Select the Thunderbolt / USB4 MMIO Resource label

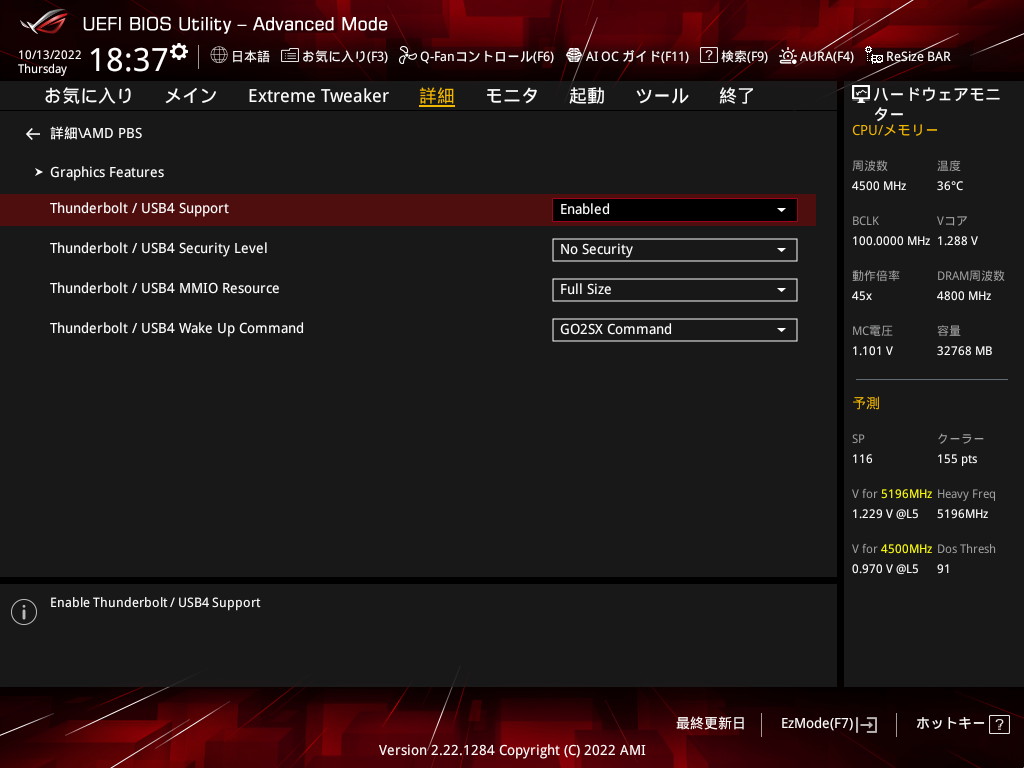(165, 289)
